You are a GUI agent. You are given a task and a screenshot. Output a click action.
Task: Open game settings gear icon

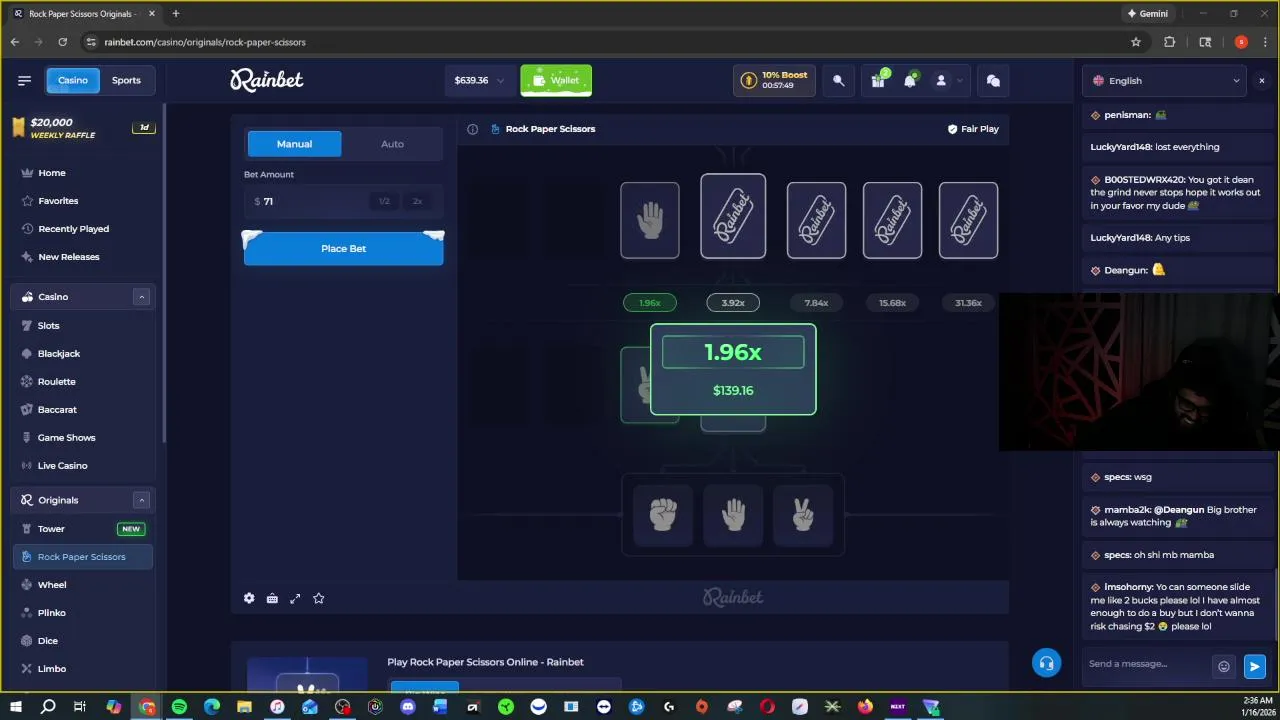249,598
